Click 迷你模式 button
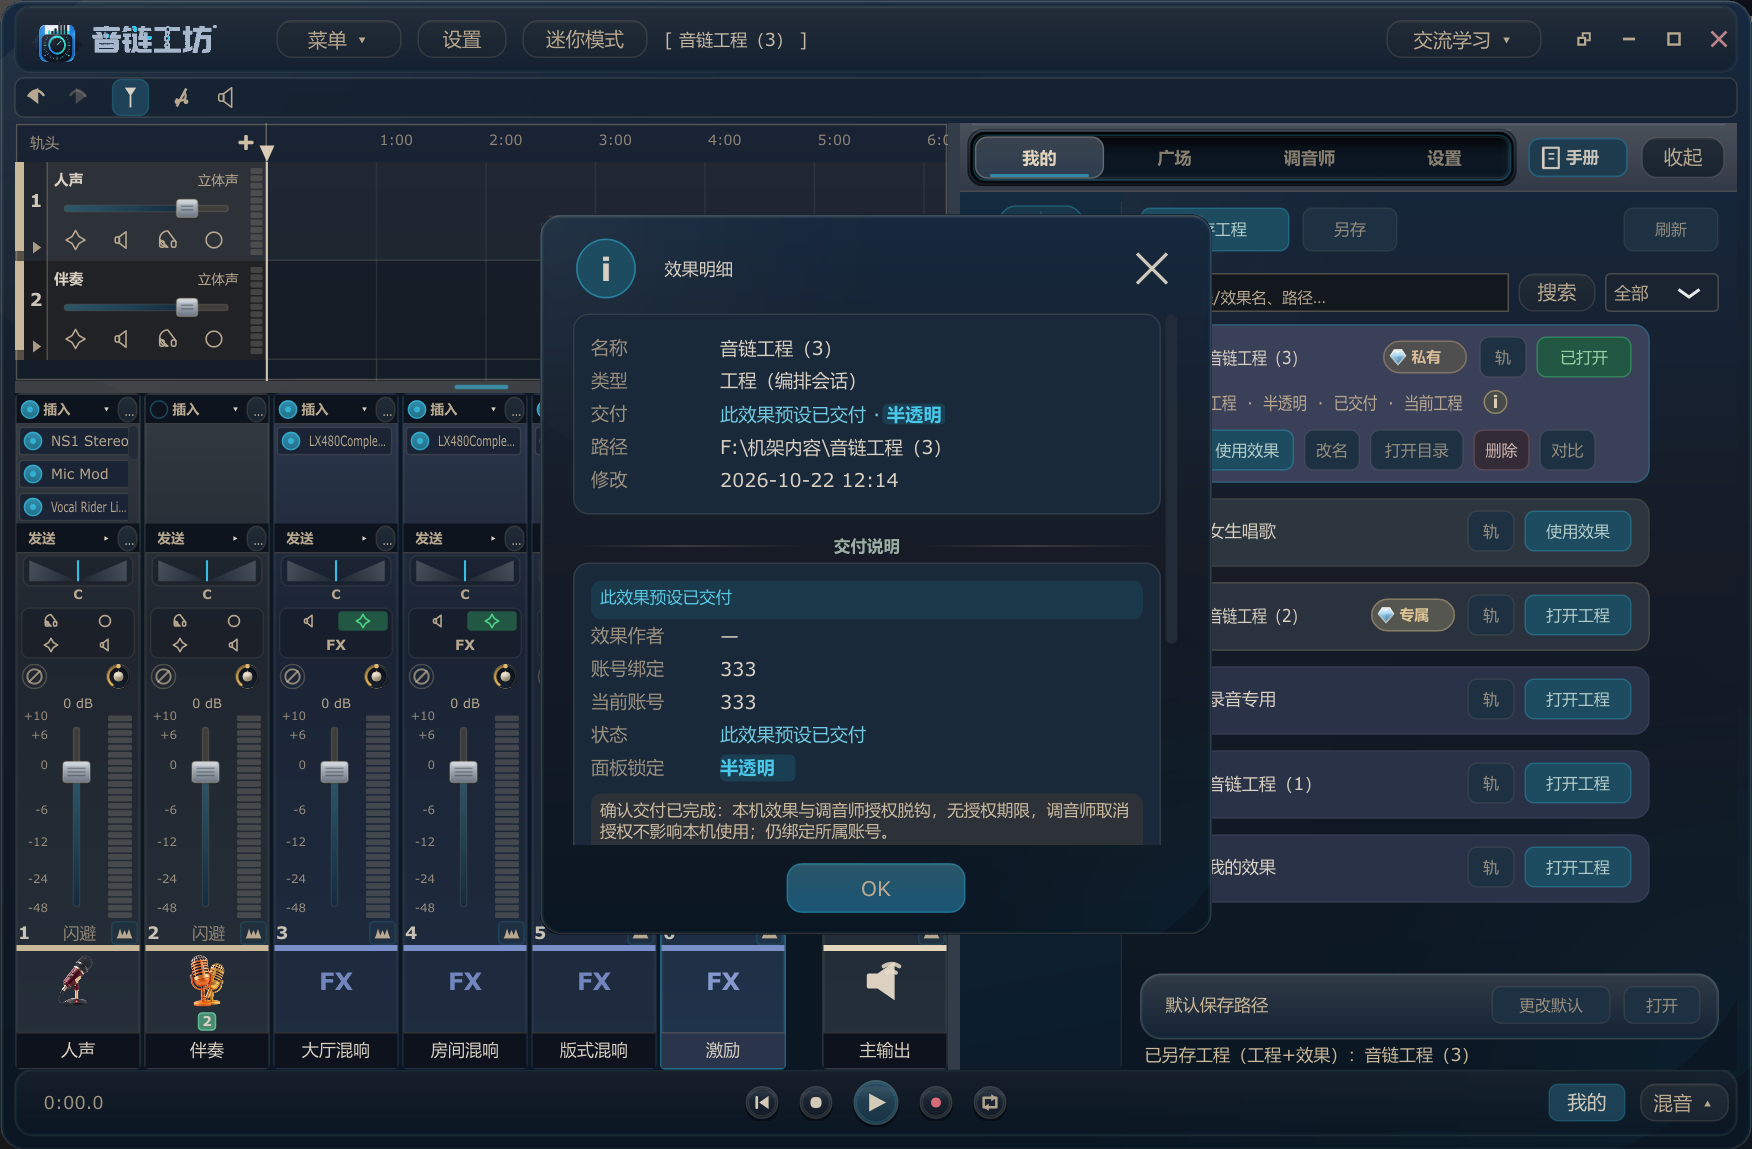The width and height of the screenshot is (1752, 1149). click(x=585, y=40)
